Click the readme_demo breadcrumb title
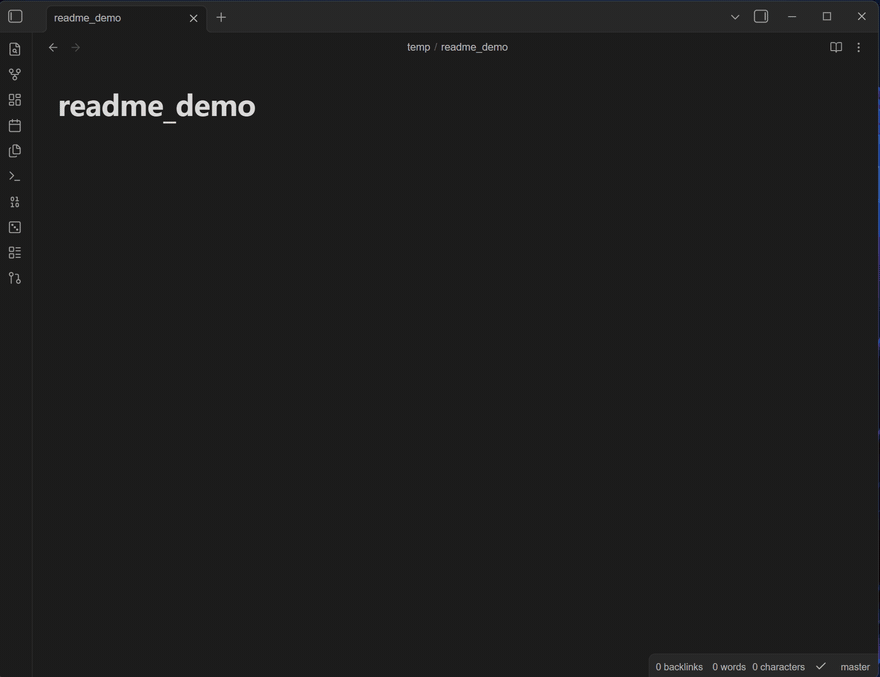The height and width of the screenshot is (677, 880). 474,47
